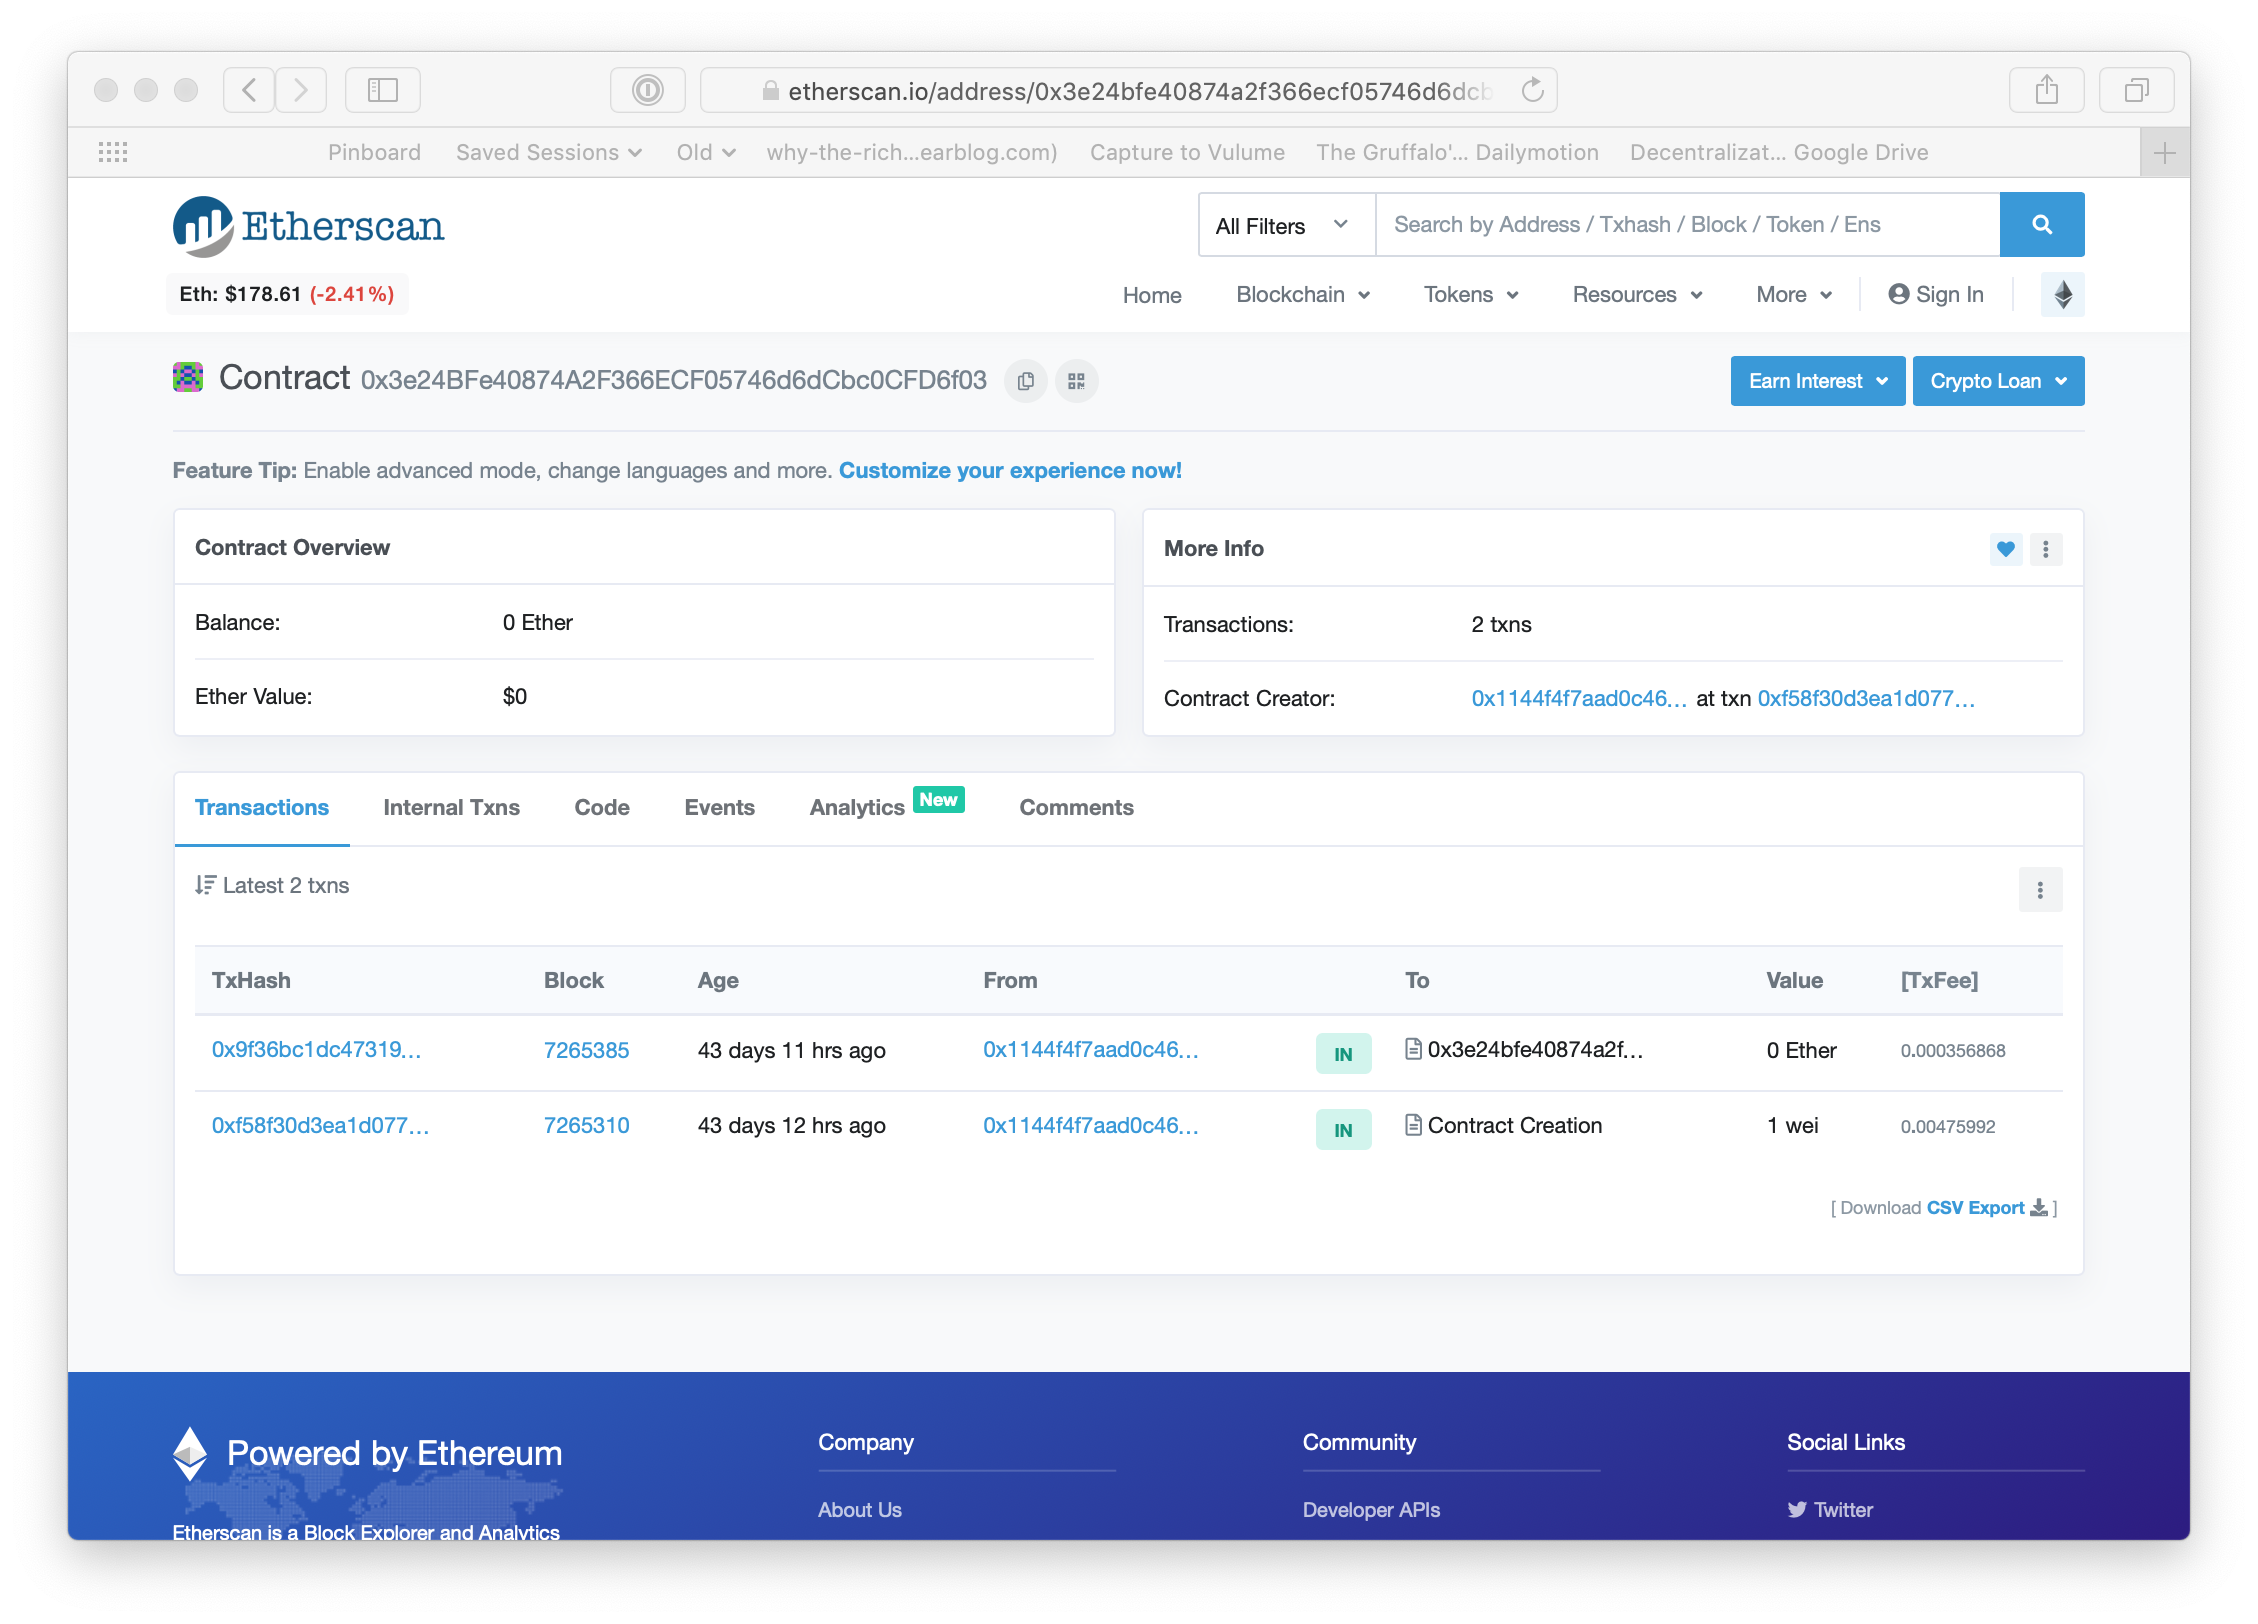The width and height of the screenshot is (2258, 1624).
Task: Click the Contract Creation To entry
Action: (1514, 1126)
